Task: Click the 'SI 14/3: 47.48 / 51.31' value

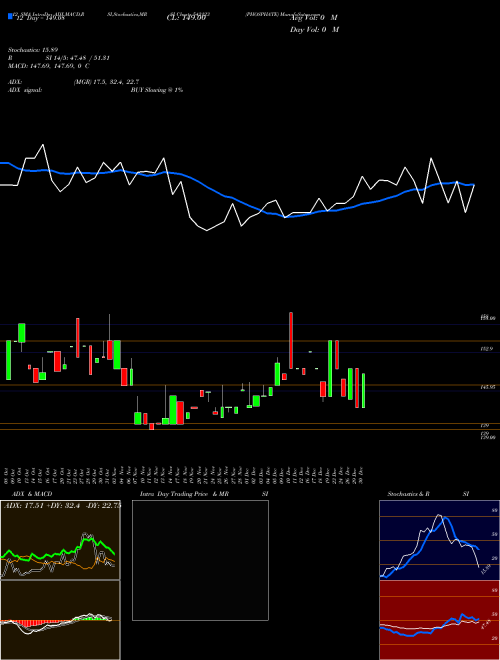Action: pos(78,58)
